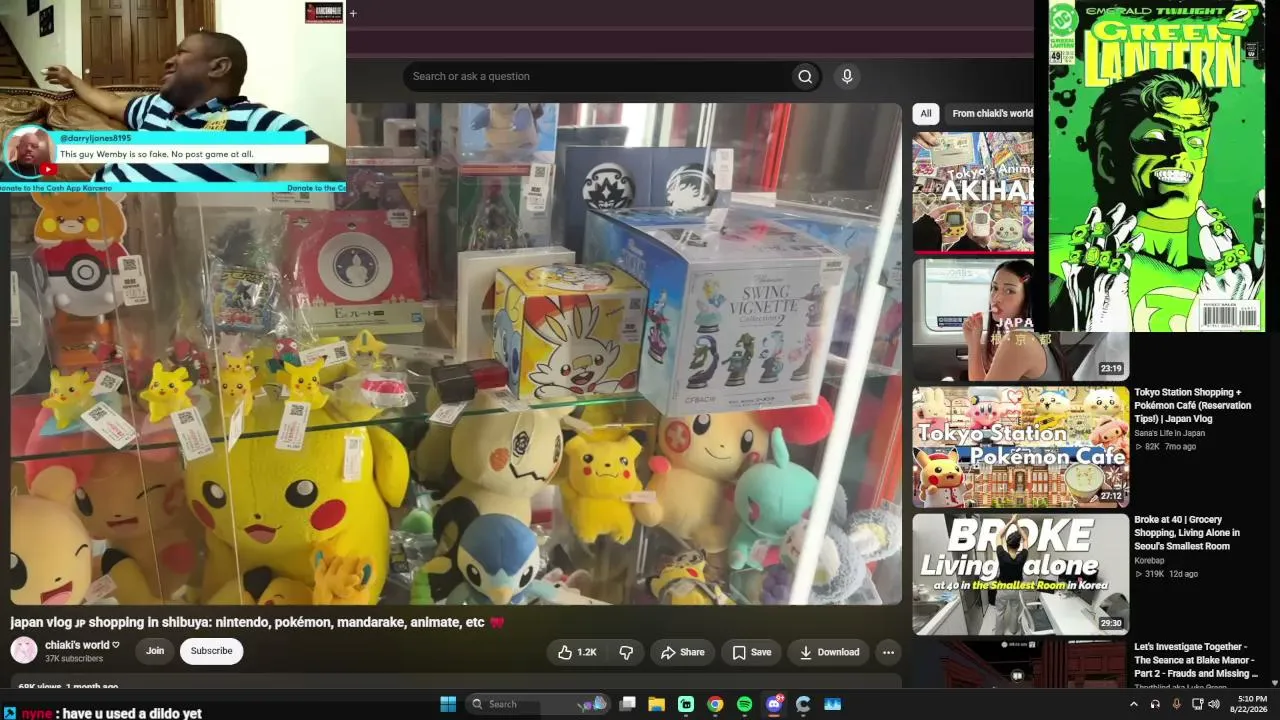Screen dimensions: 1280x720
Task: Launch File Explorer from the taskbar
Action: coord(657,704)
